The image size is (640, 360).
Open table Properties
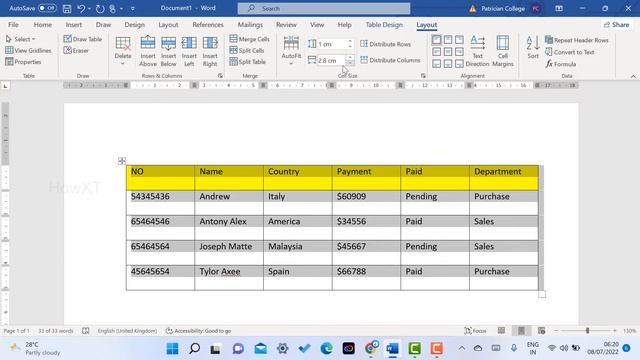[23, 62]
